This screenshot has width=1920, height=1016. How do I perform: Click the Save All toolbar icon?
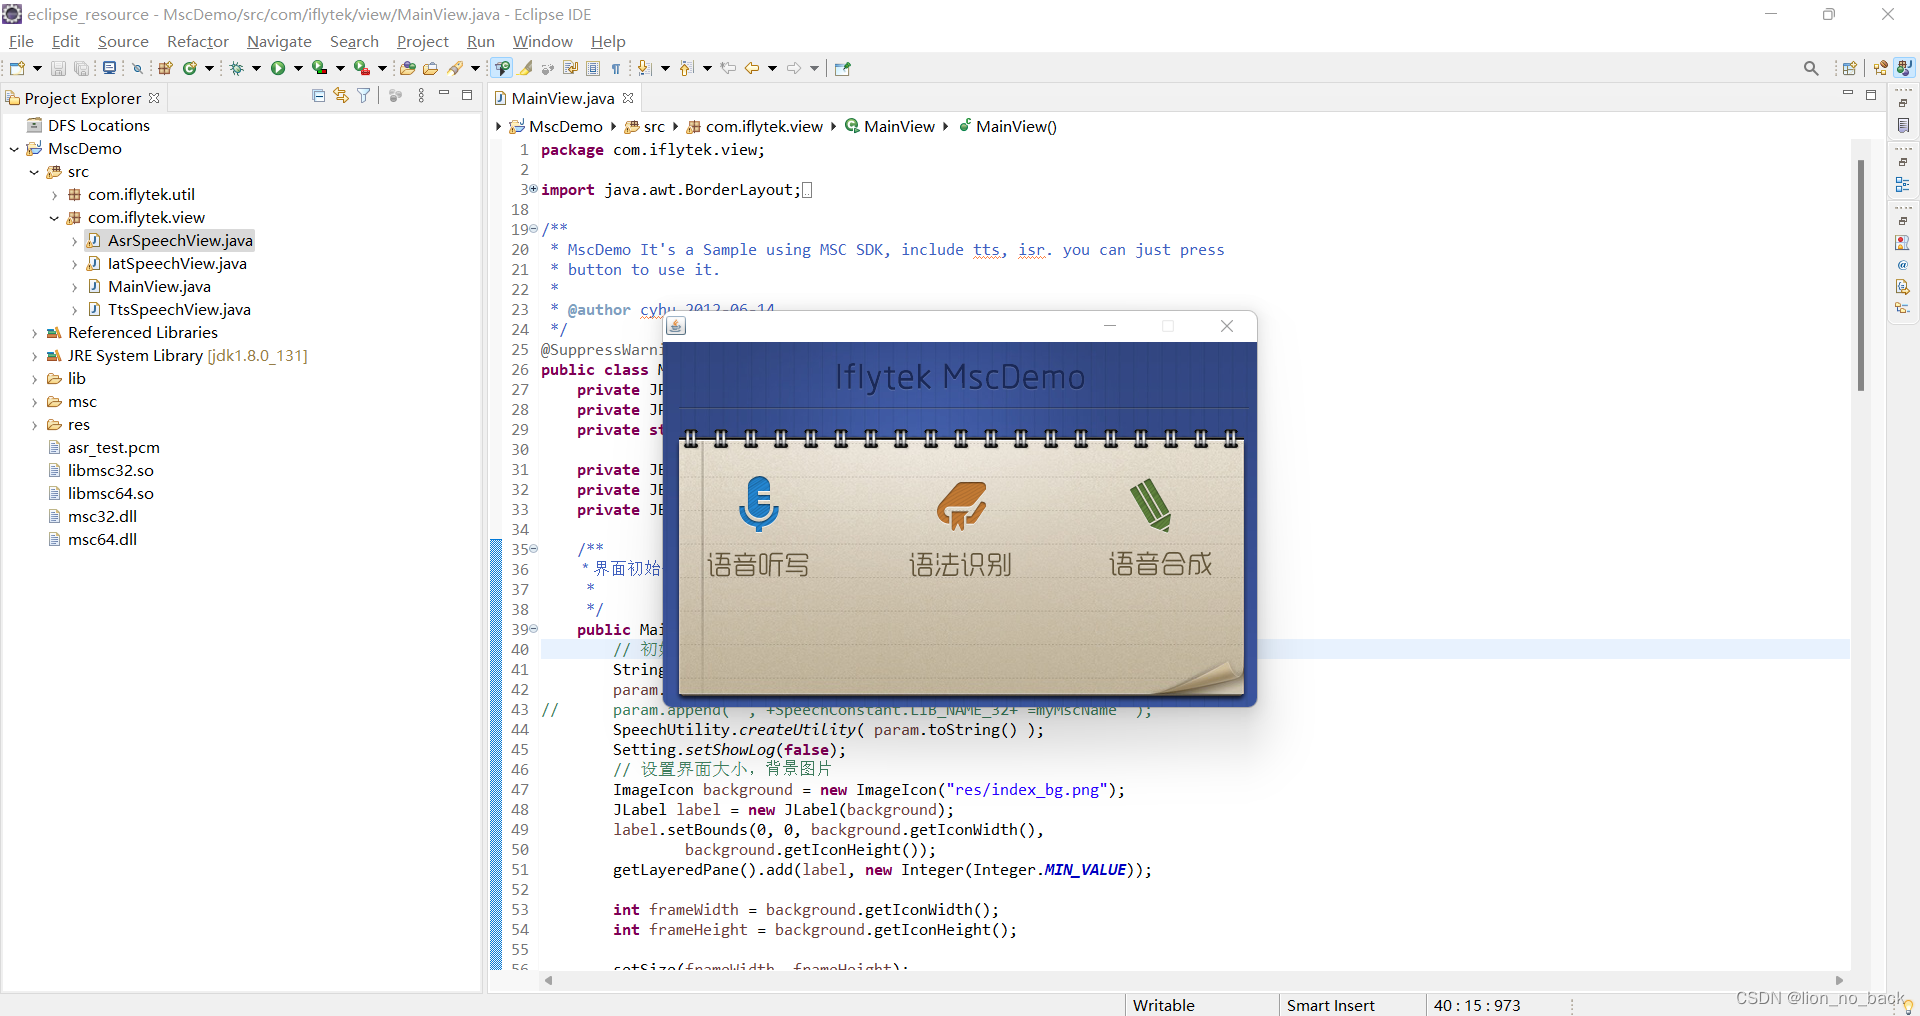click(x=81, y=68)
